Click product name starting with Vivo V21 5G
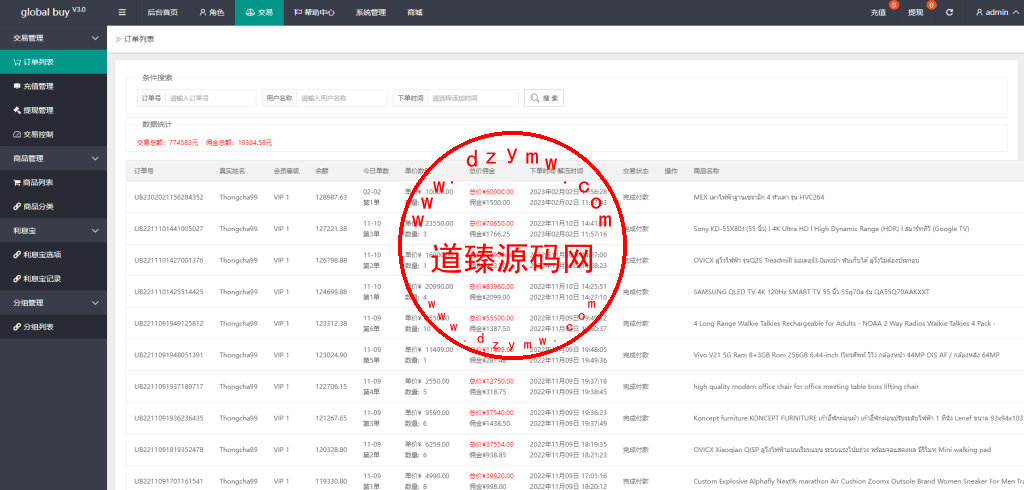This screenshot has width=1024, height=490. pos(846,355)
